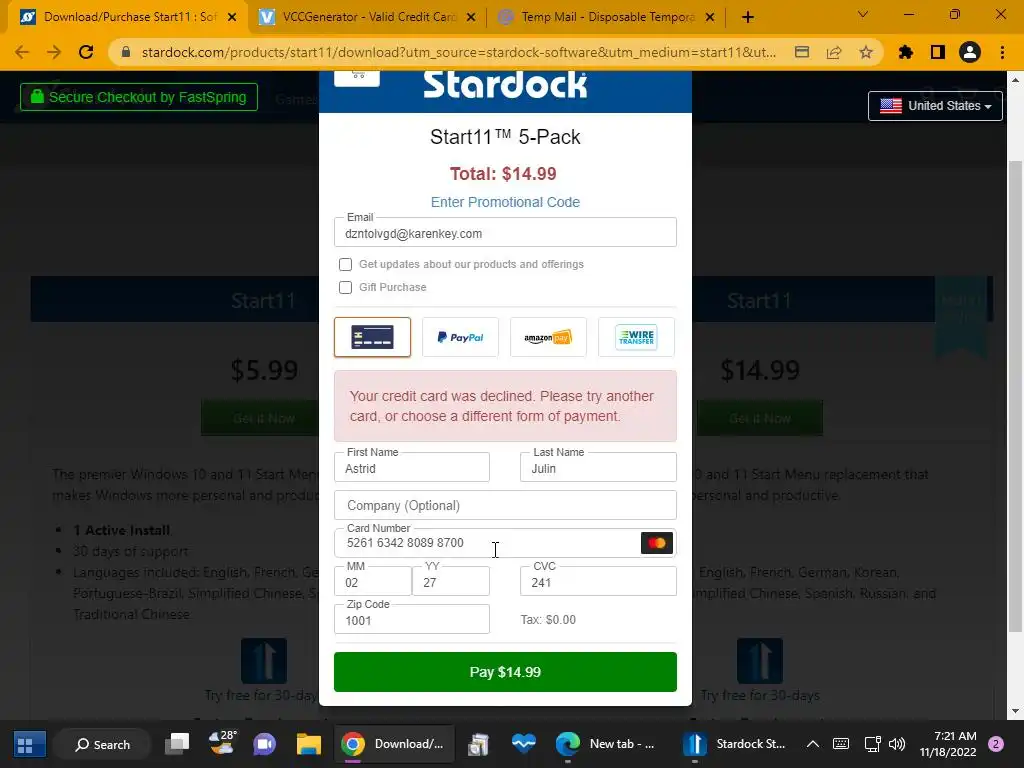The width and height of the screenshot is (1024, 768).
Task: Open the notification center badge
Action: [996, 744]
